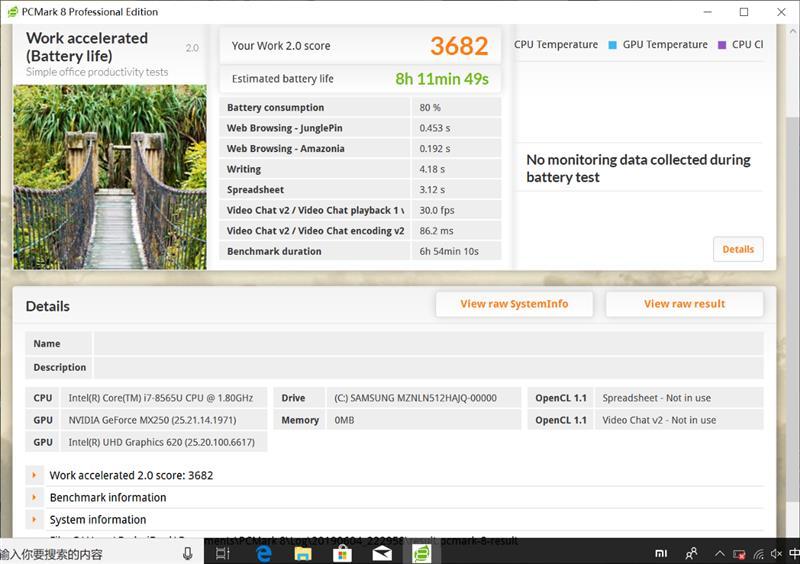Click the CPU Clock purple legend swatch

tap(721, 45)
